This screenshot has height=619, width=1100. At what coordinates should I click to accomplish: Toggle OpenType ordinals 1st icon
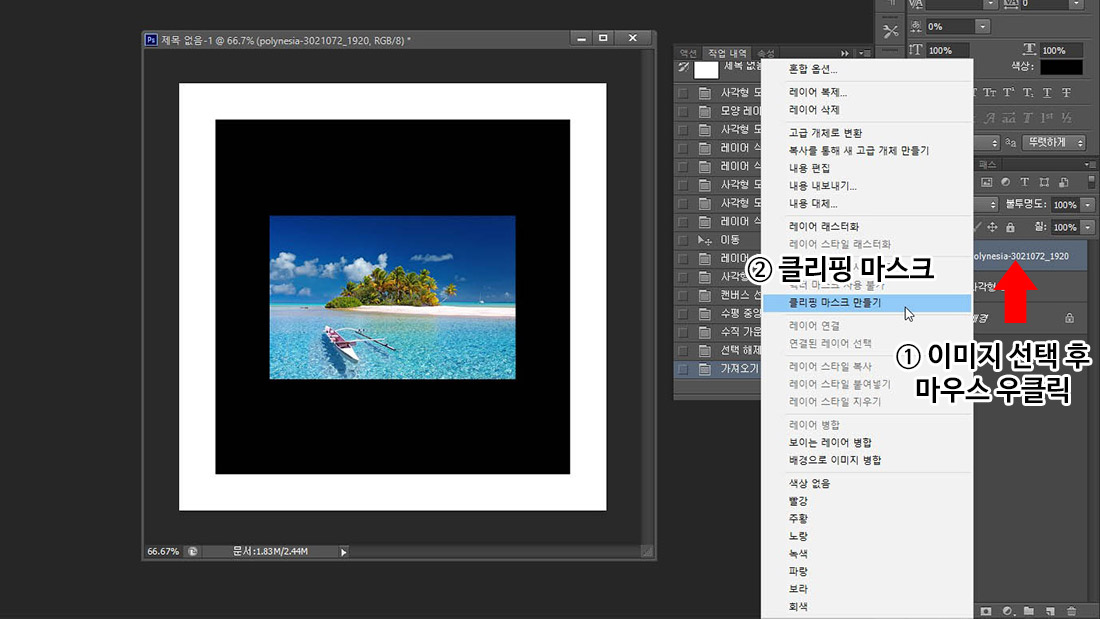pyautogui.click(x=1047, y=118)
